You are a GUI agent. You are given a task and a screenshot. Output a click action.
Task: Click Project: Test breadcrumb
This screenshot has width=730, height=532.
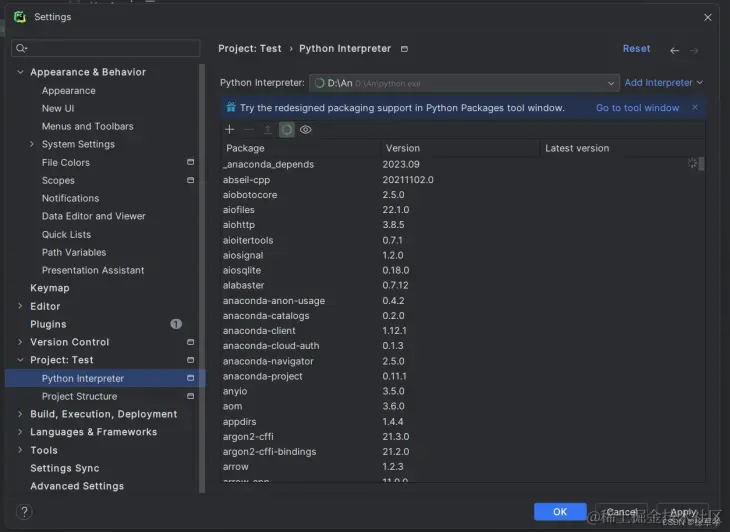tap(250, 48)
